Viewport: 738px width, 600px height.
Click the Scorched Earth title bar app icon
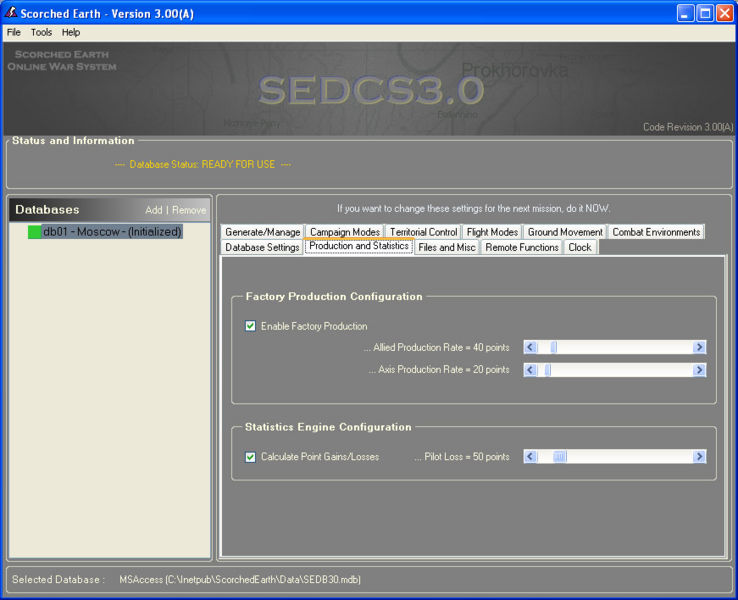[x=11, y=13]
